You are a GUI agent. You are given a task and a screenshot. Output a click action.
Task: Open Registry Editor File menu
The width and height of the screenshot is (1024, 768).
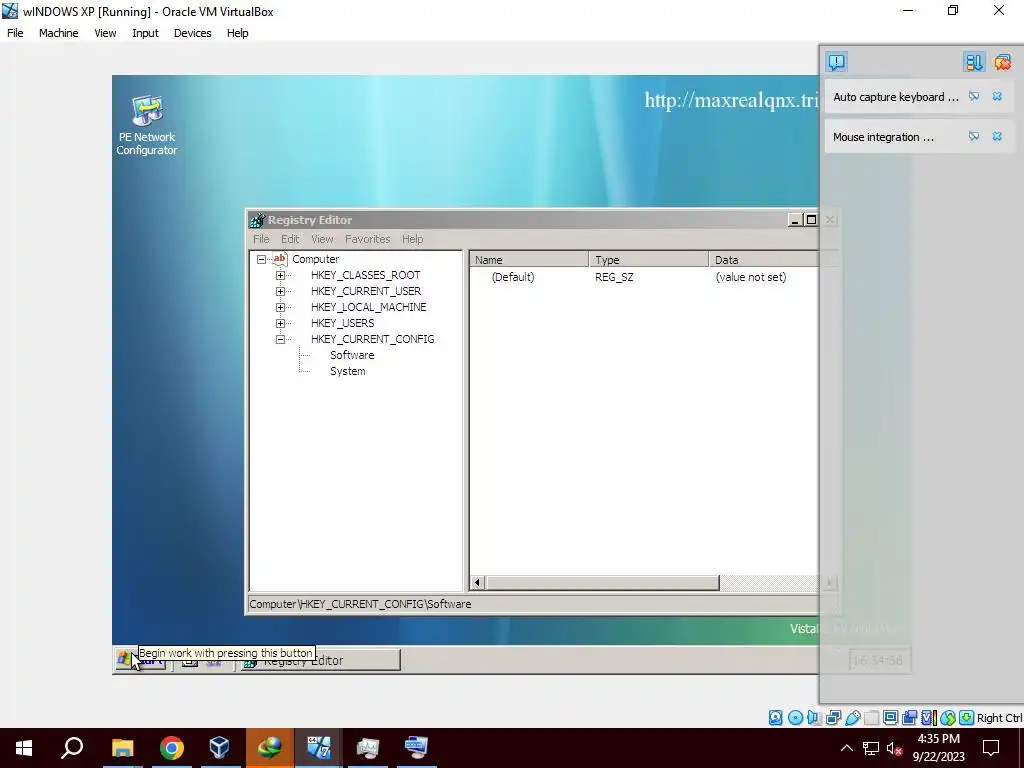click(x=261, y=239)
